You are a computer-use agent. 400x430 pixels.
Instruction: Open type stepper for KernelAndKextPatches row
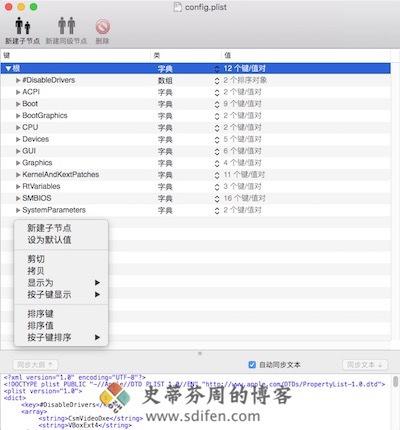pyautogui.click(x=217, y=175)
